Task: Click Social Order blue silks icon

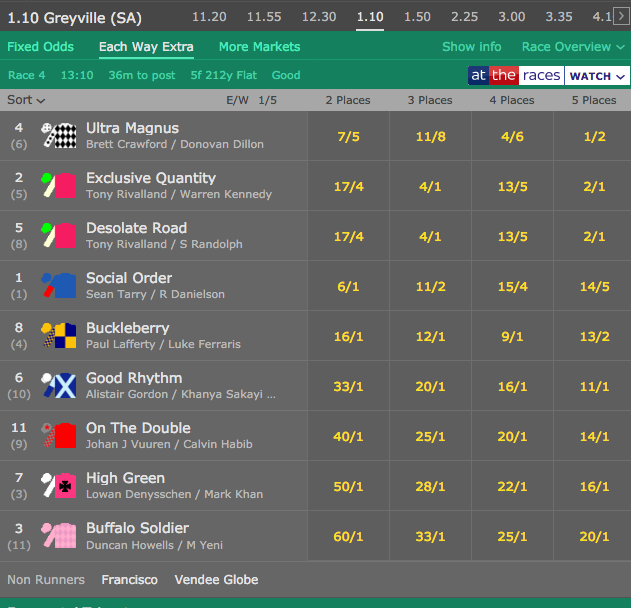Action: click(x=59, y=286)
